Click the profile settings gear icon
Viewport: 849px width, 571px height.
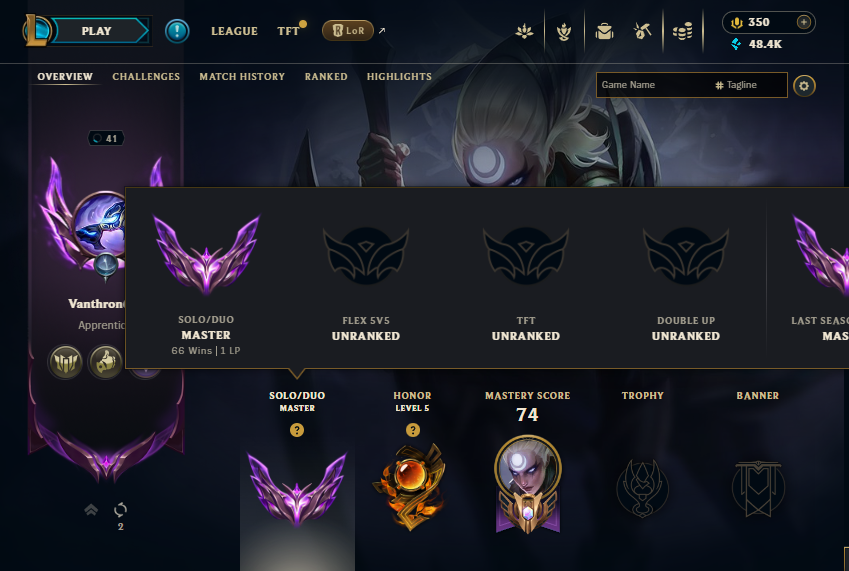[804, 86]
